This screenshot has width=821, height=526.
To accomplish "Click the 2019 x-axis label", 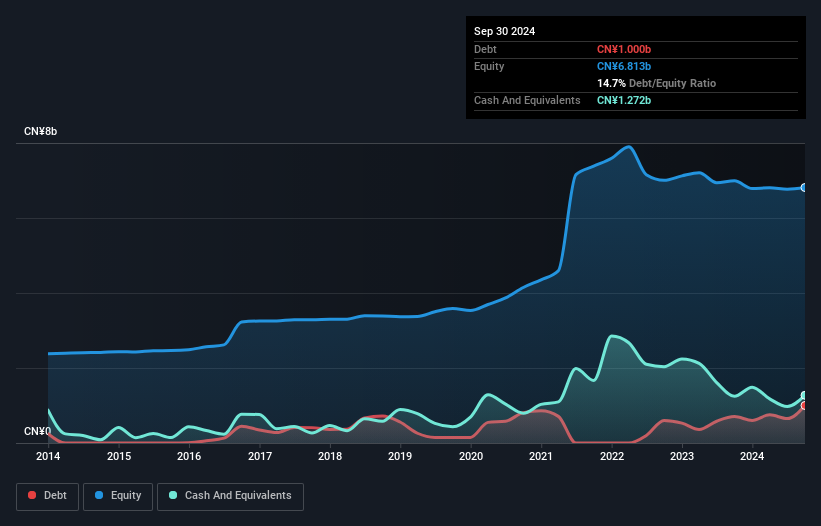I will (400, 456).
